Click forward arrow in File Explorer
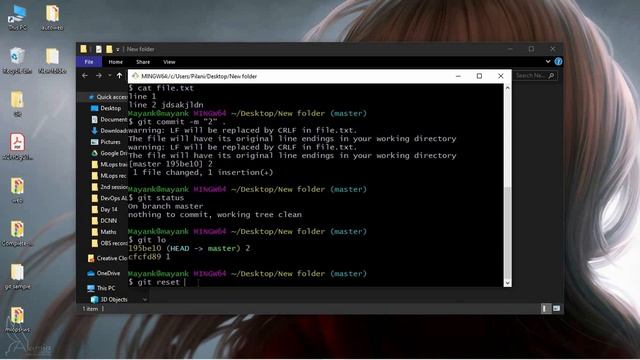The image size is (640, 360). click(99, 76)
